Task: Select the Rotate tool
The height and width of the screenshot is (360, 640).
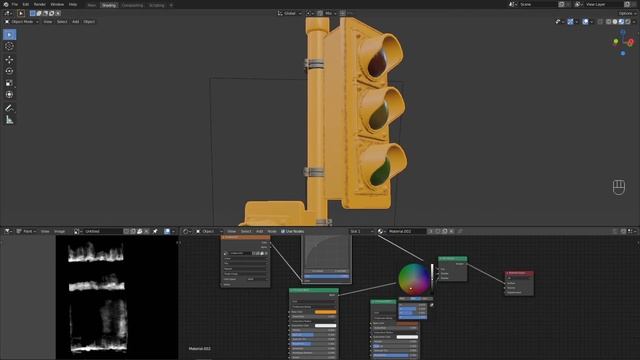Action: click(9, 71)
